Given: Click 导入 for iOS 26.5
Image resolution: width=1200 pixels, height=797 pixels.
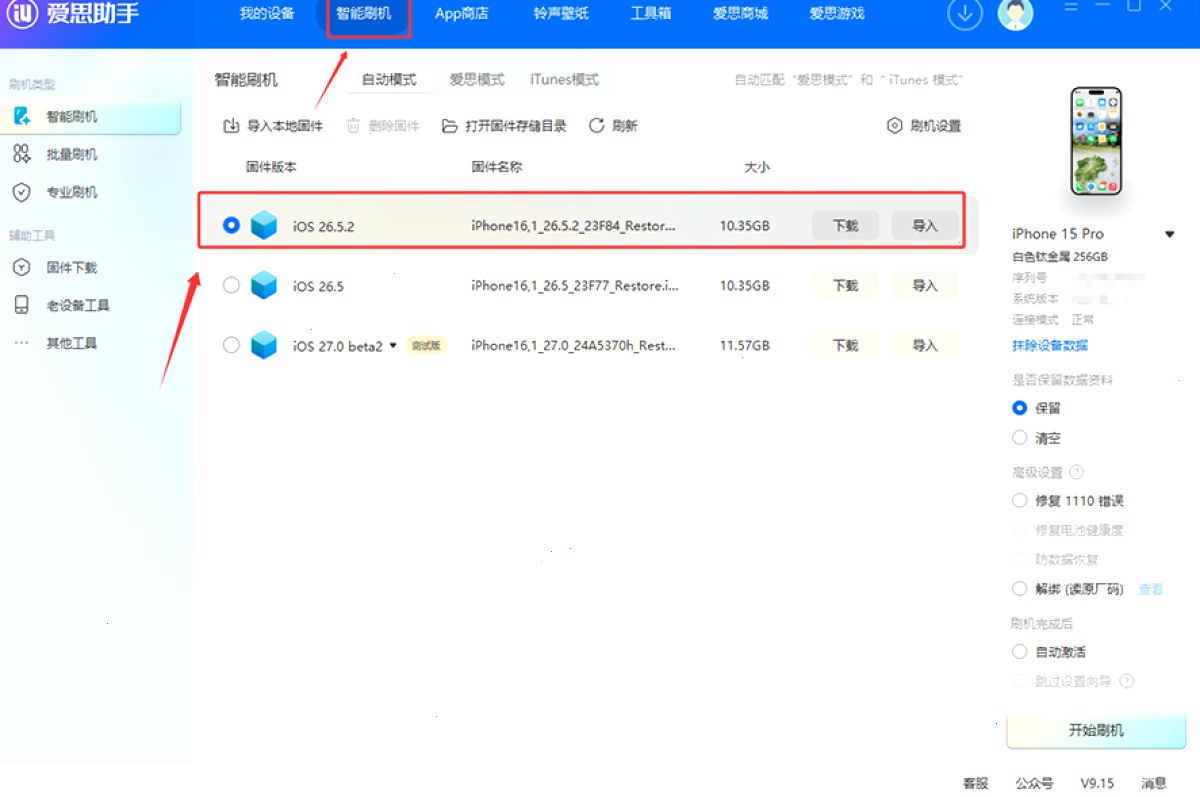Looking at the screenshot, I should pos(925,286).
